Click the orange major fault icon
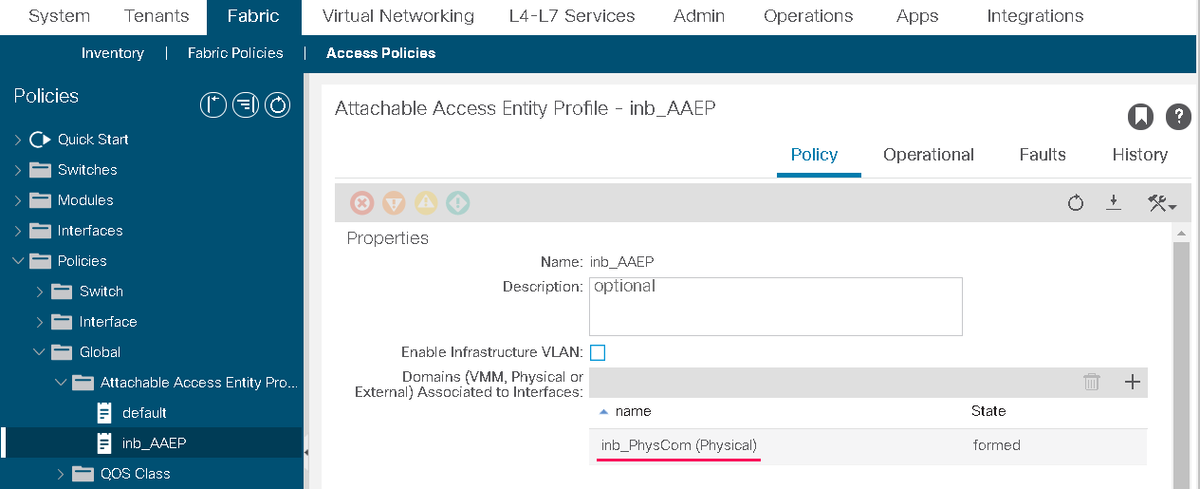The image size is (1200, 489). (x=394, y=203)
